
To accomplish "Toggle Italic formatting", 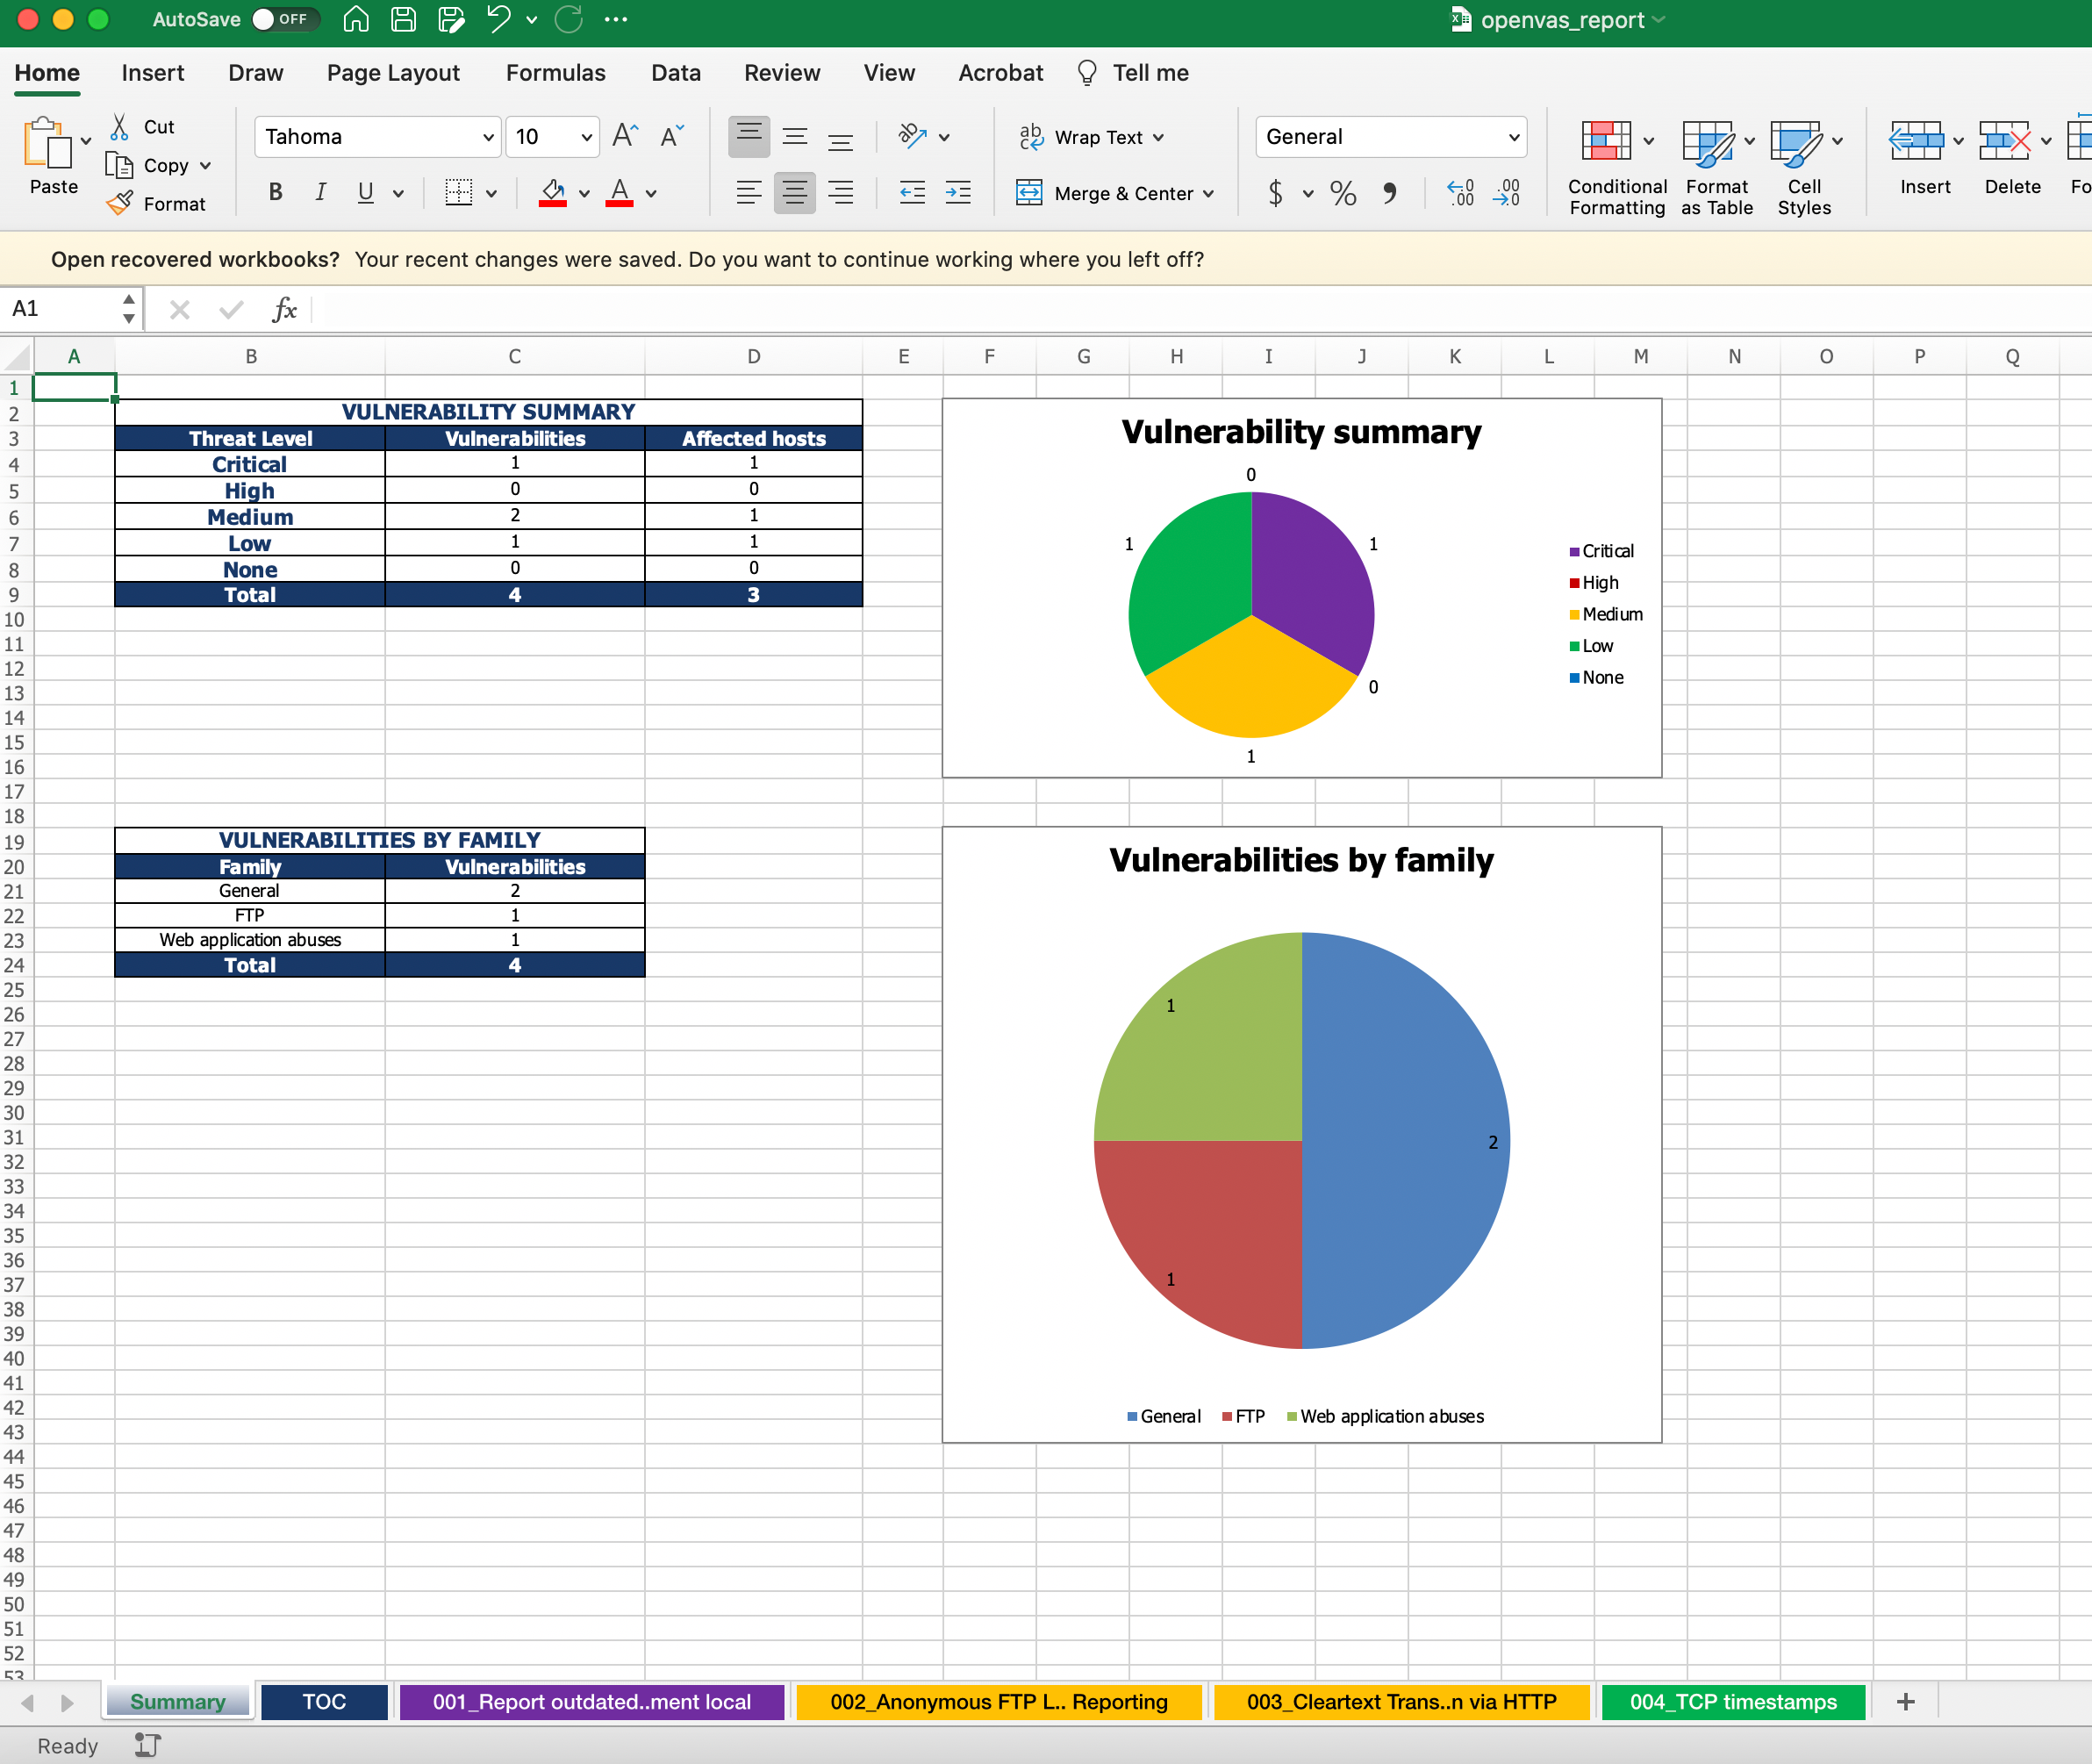I will (x=320, y=193).
